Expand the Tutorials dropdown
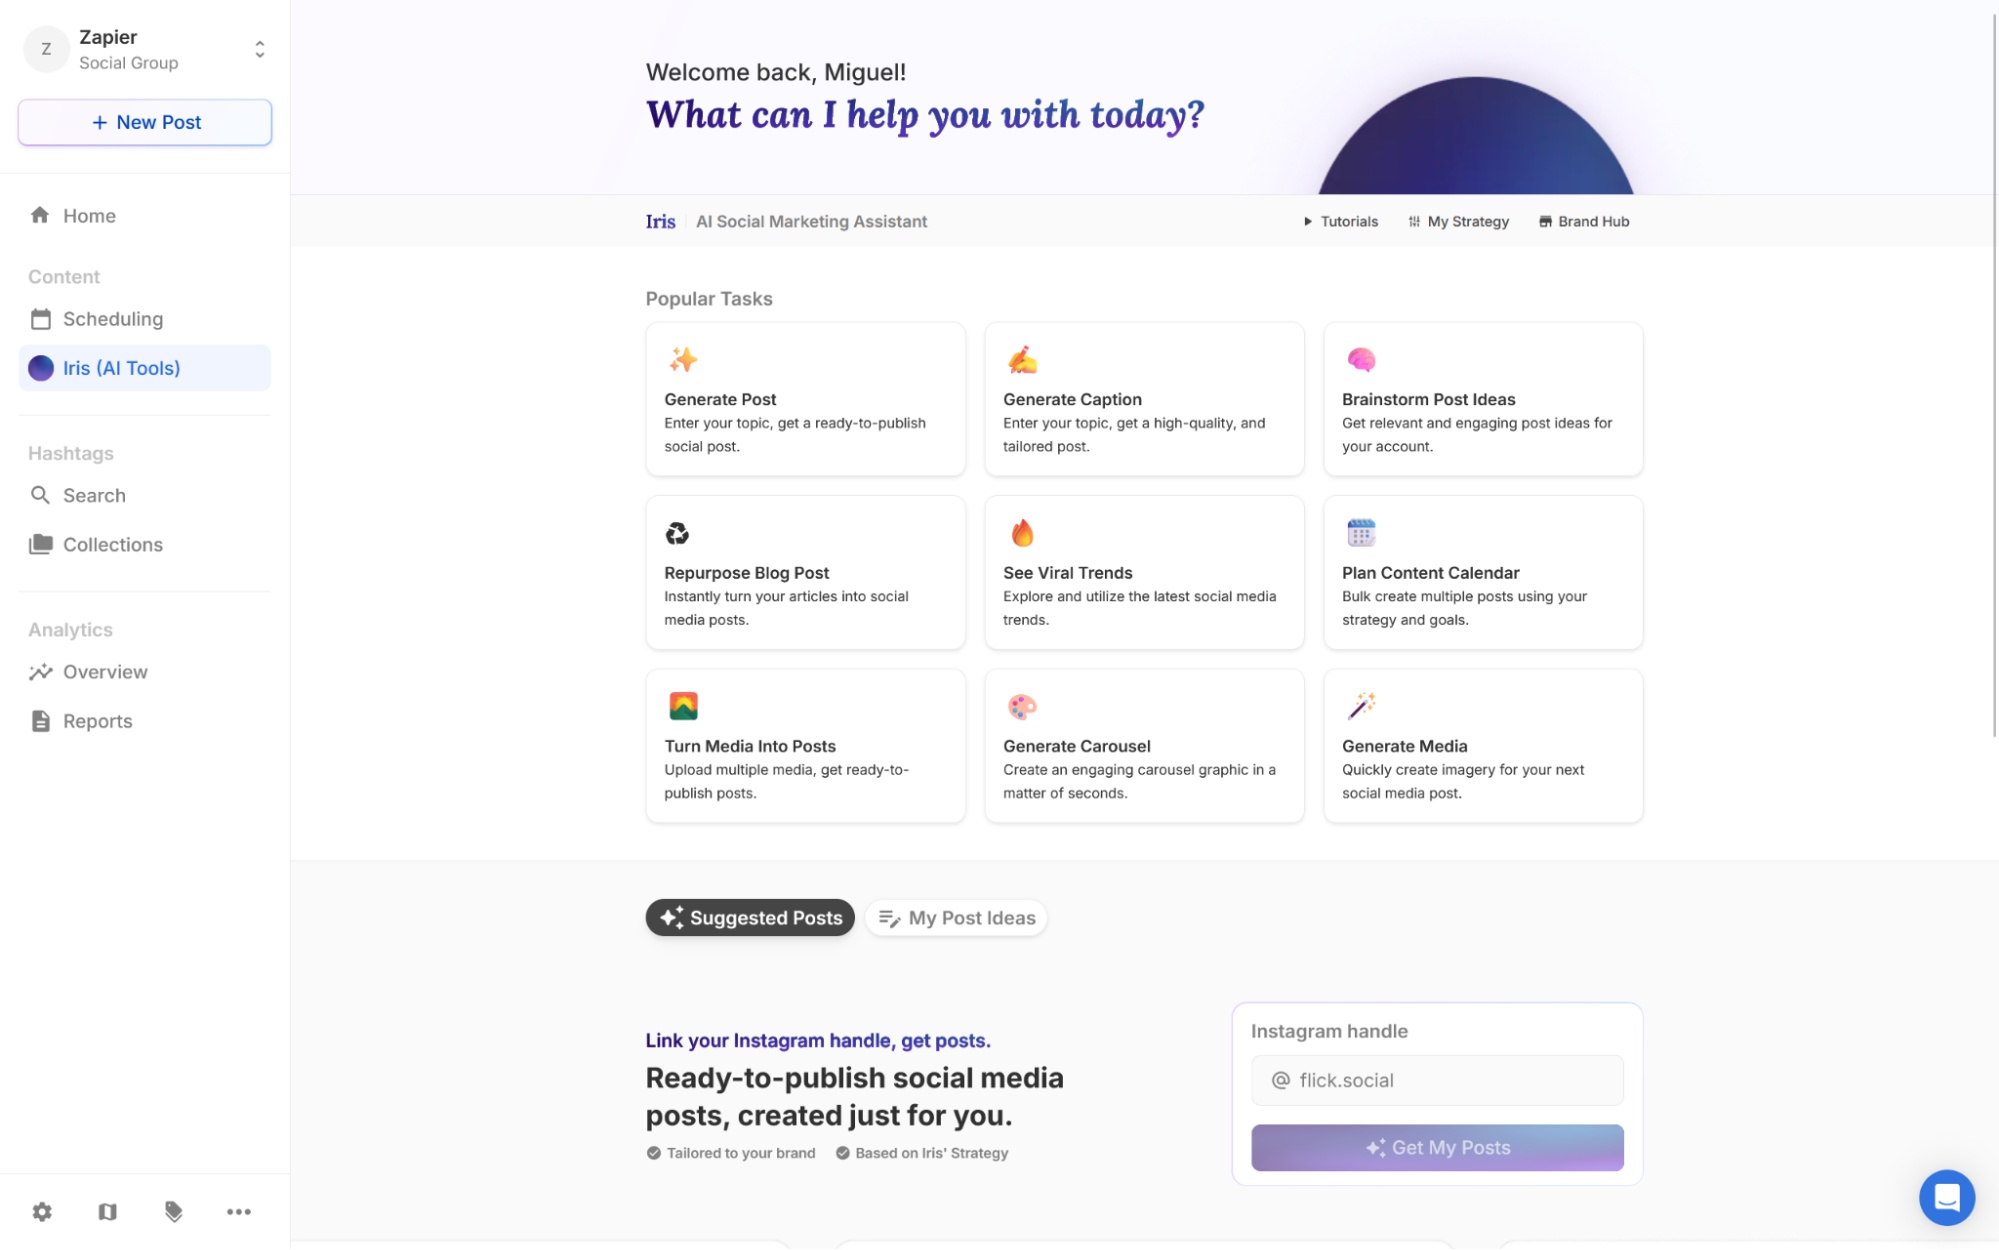 1340,221
